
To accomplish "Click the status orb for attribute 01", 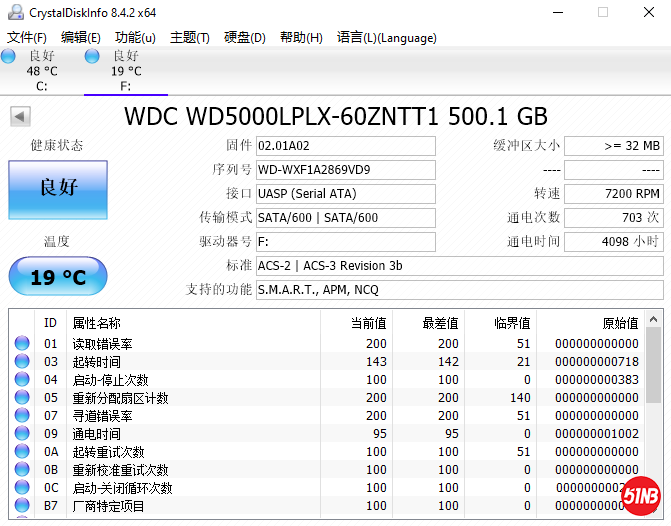I will [x=22, y=344].
